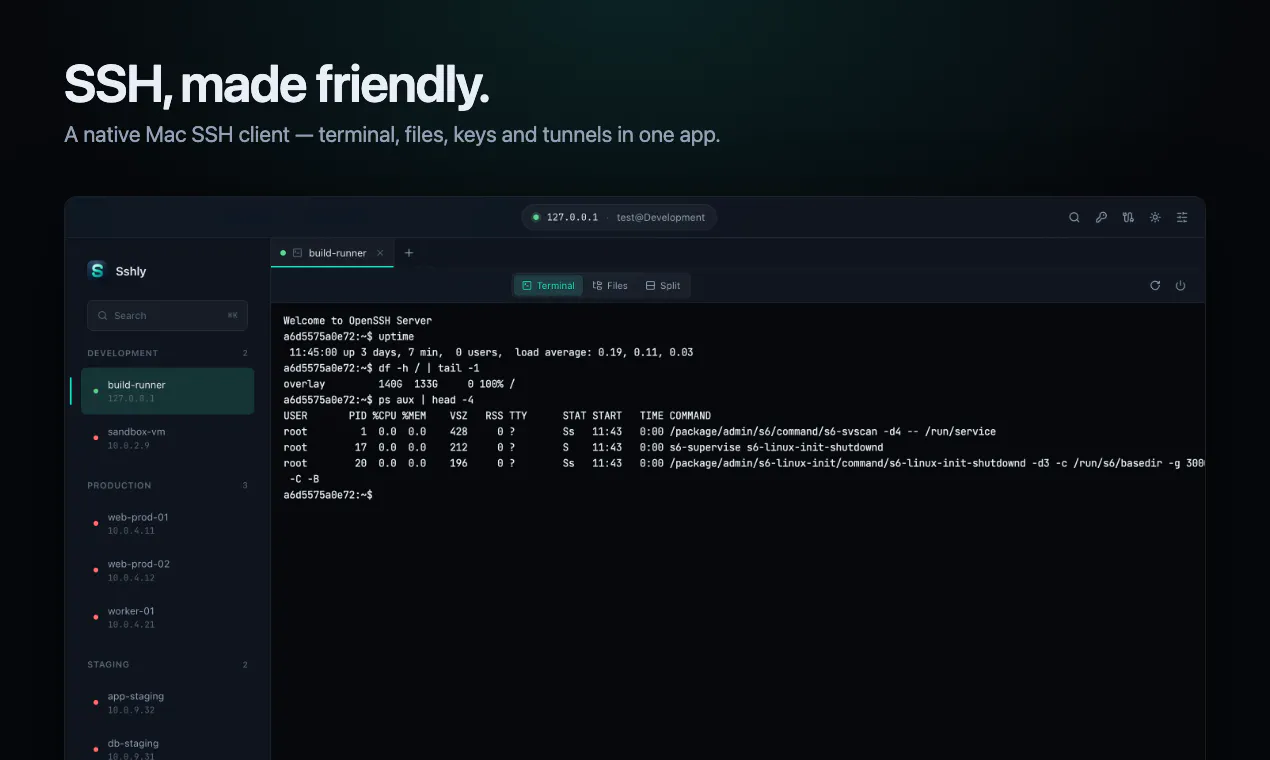Click the Sshly logo icon
This screenshot has width=1270, height=760.
(96, 270)
